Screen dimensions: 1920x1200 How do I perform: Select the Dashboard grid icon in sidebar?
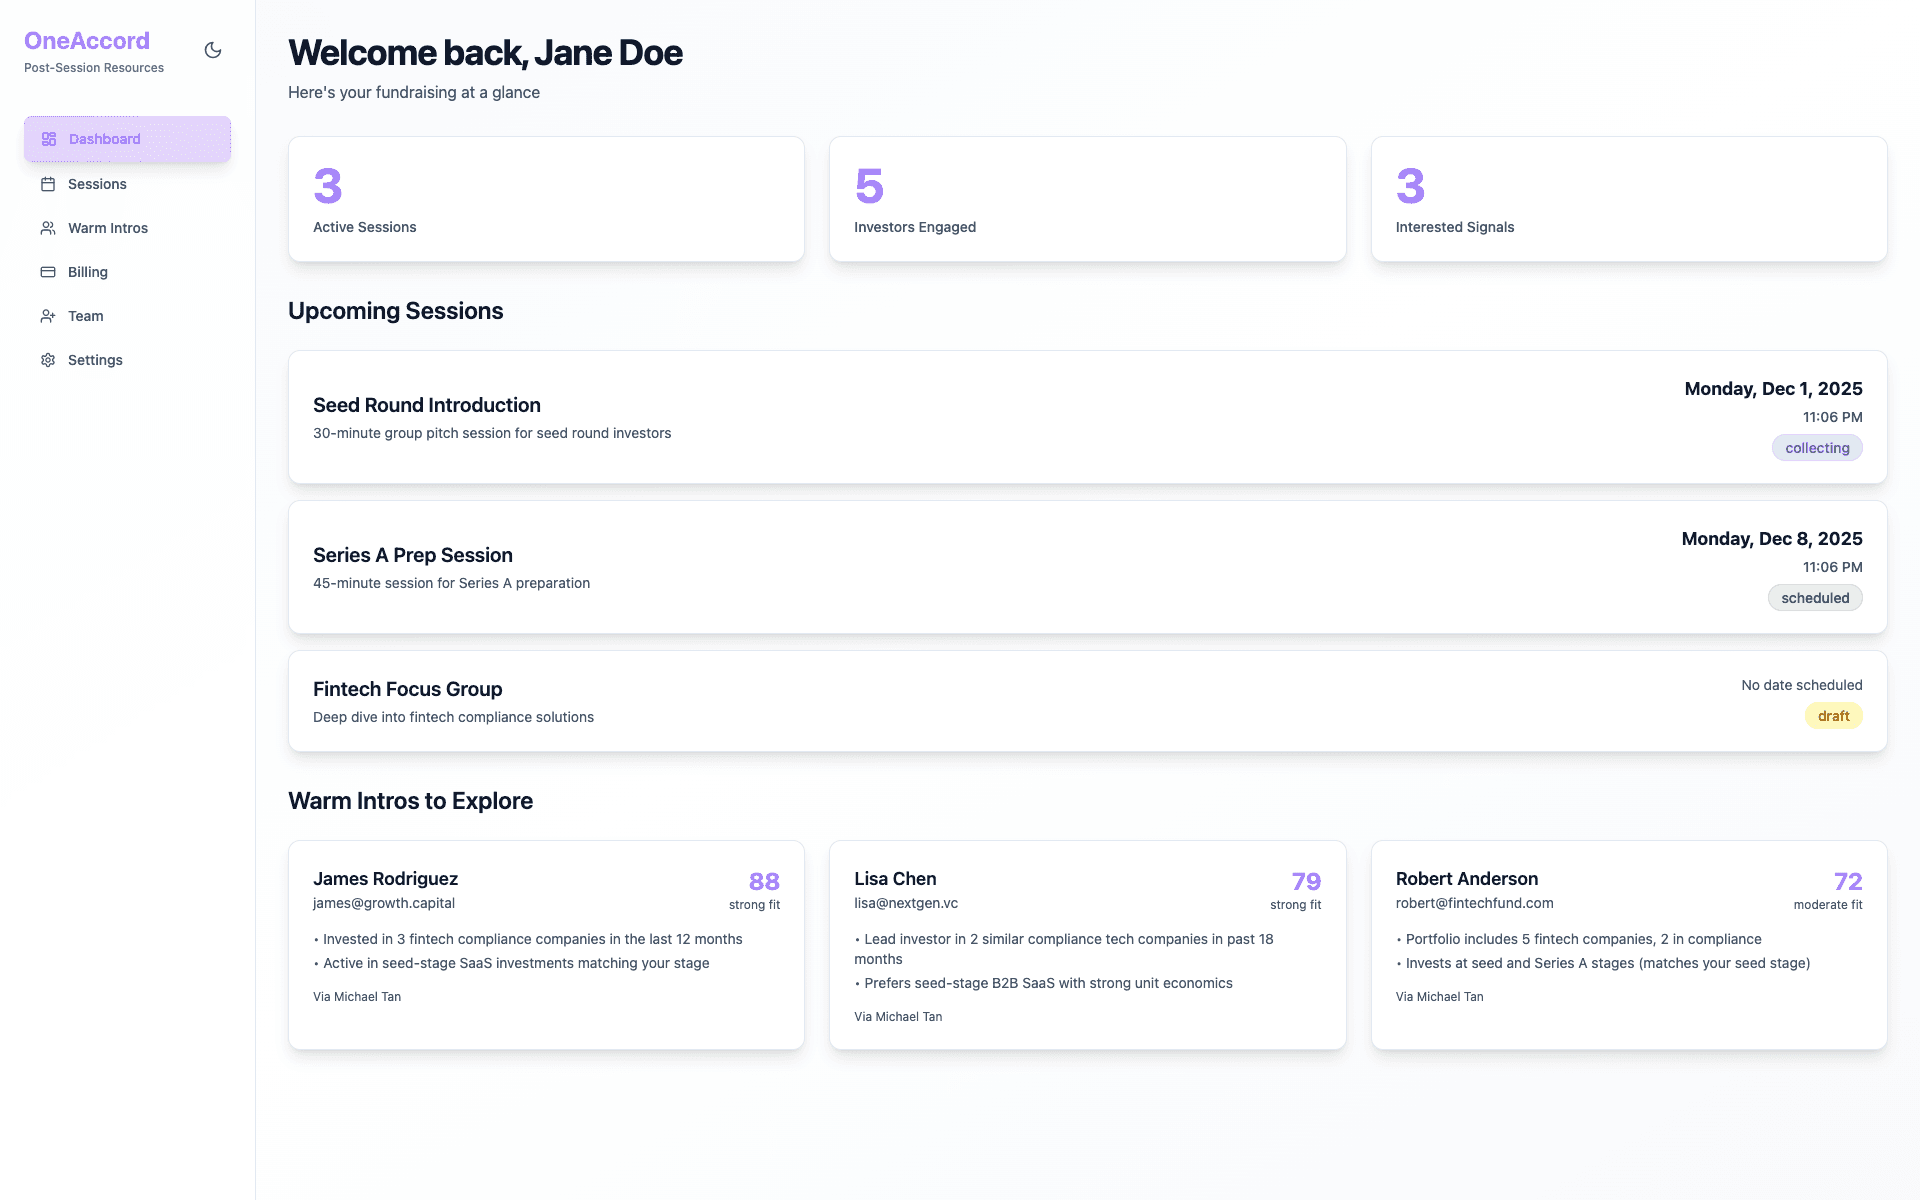[x=48, y=139]
